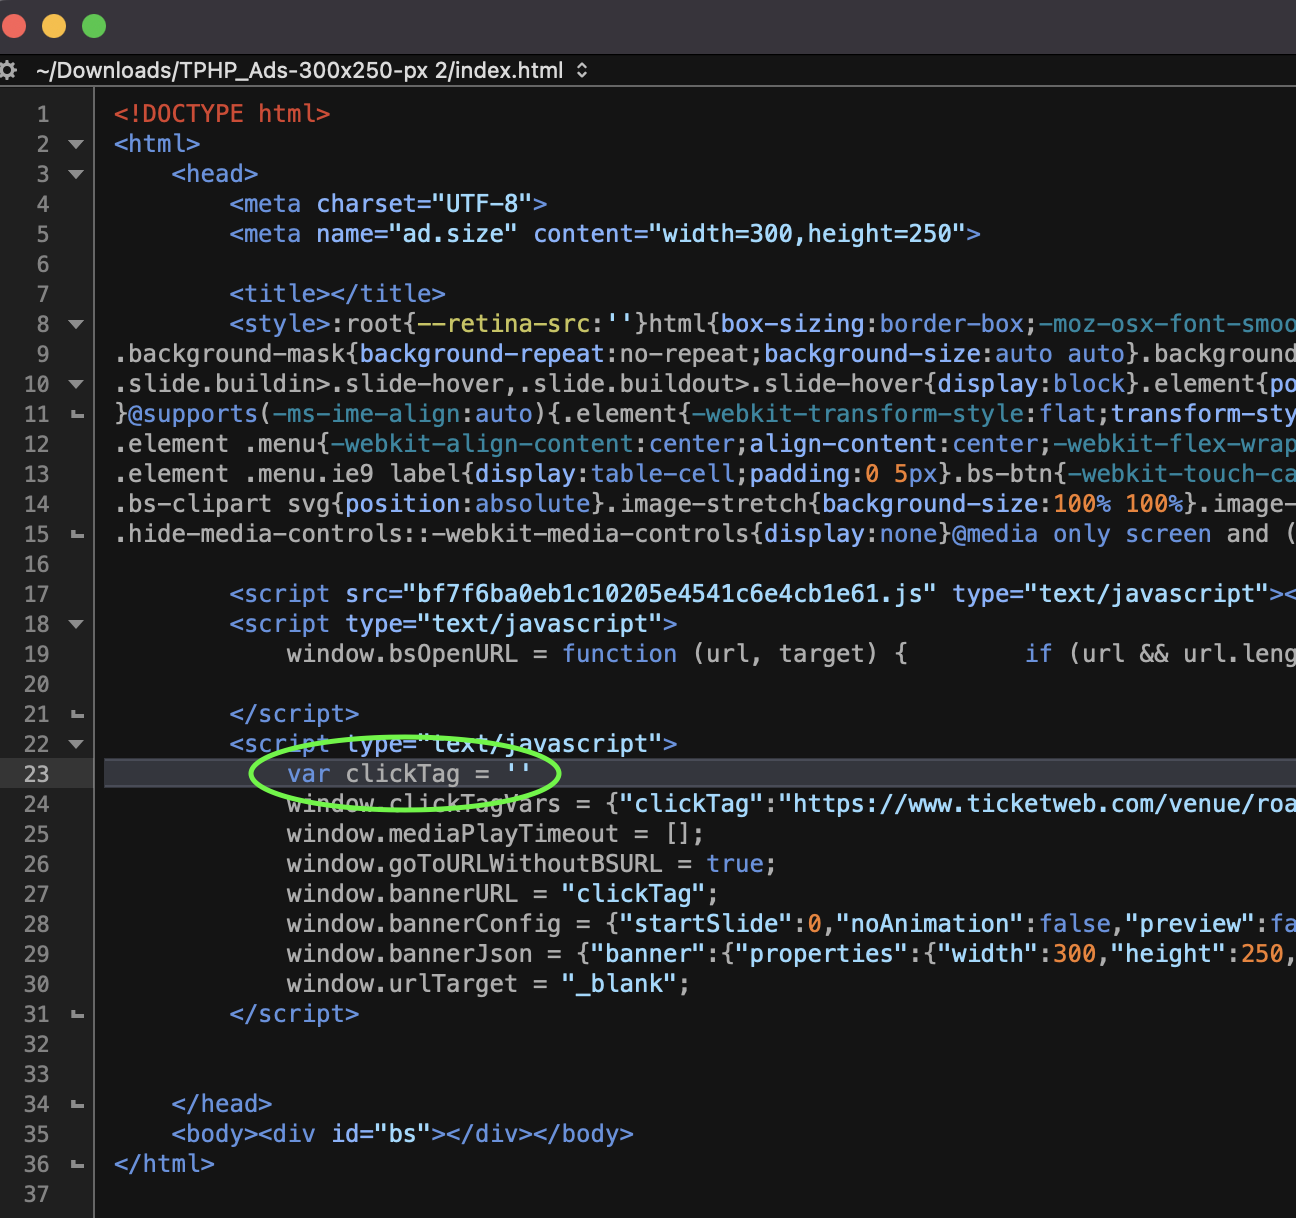Image resolution: width=1296 pixels, height=1218 pixels.
Task: Open the index.html file path popup
Action: (312, 70)
